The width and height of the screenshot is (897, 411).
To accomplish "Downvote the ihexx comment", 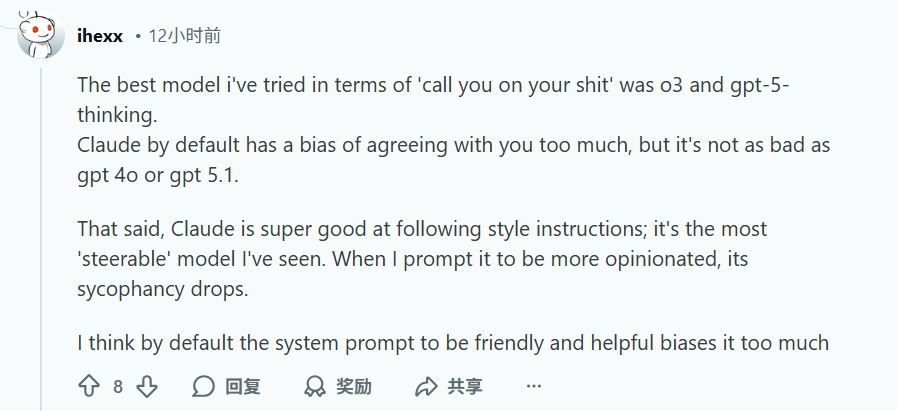I will pos(147,386).
